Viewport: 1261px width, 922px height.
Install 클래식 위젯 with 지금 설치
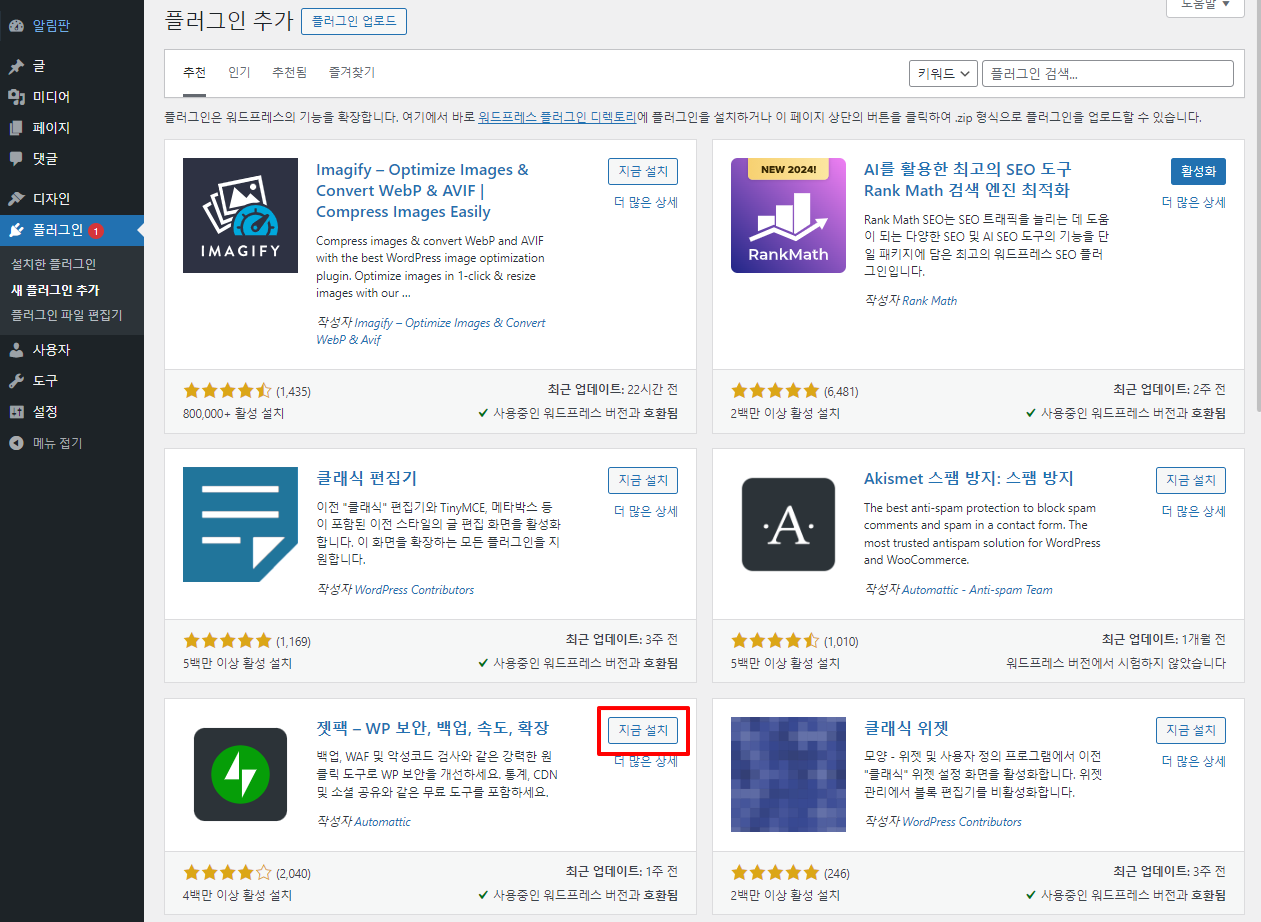tap(1191, 730)
